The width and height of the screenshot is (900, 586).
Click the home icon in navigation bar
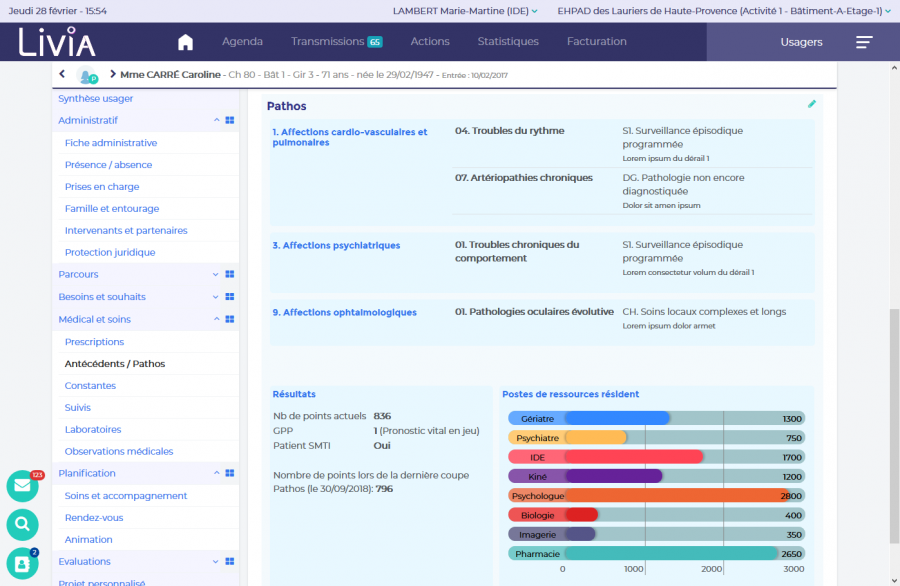click(185, 42)
